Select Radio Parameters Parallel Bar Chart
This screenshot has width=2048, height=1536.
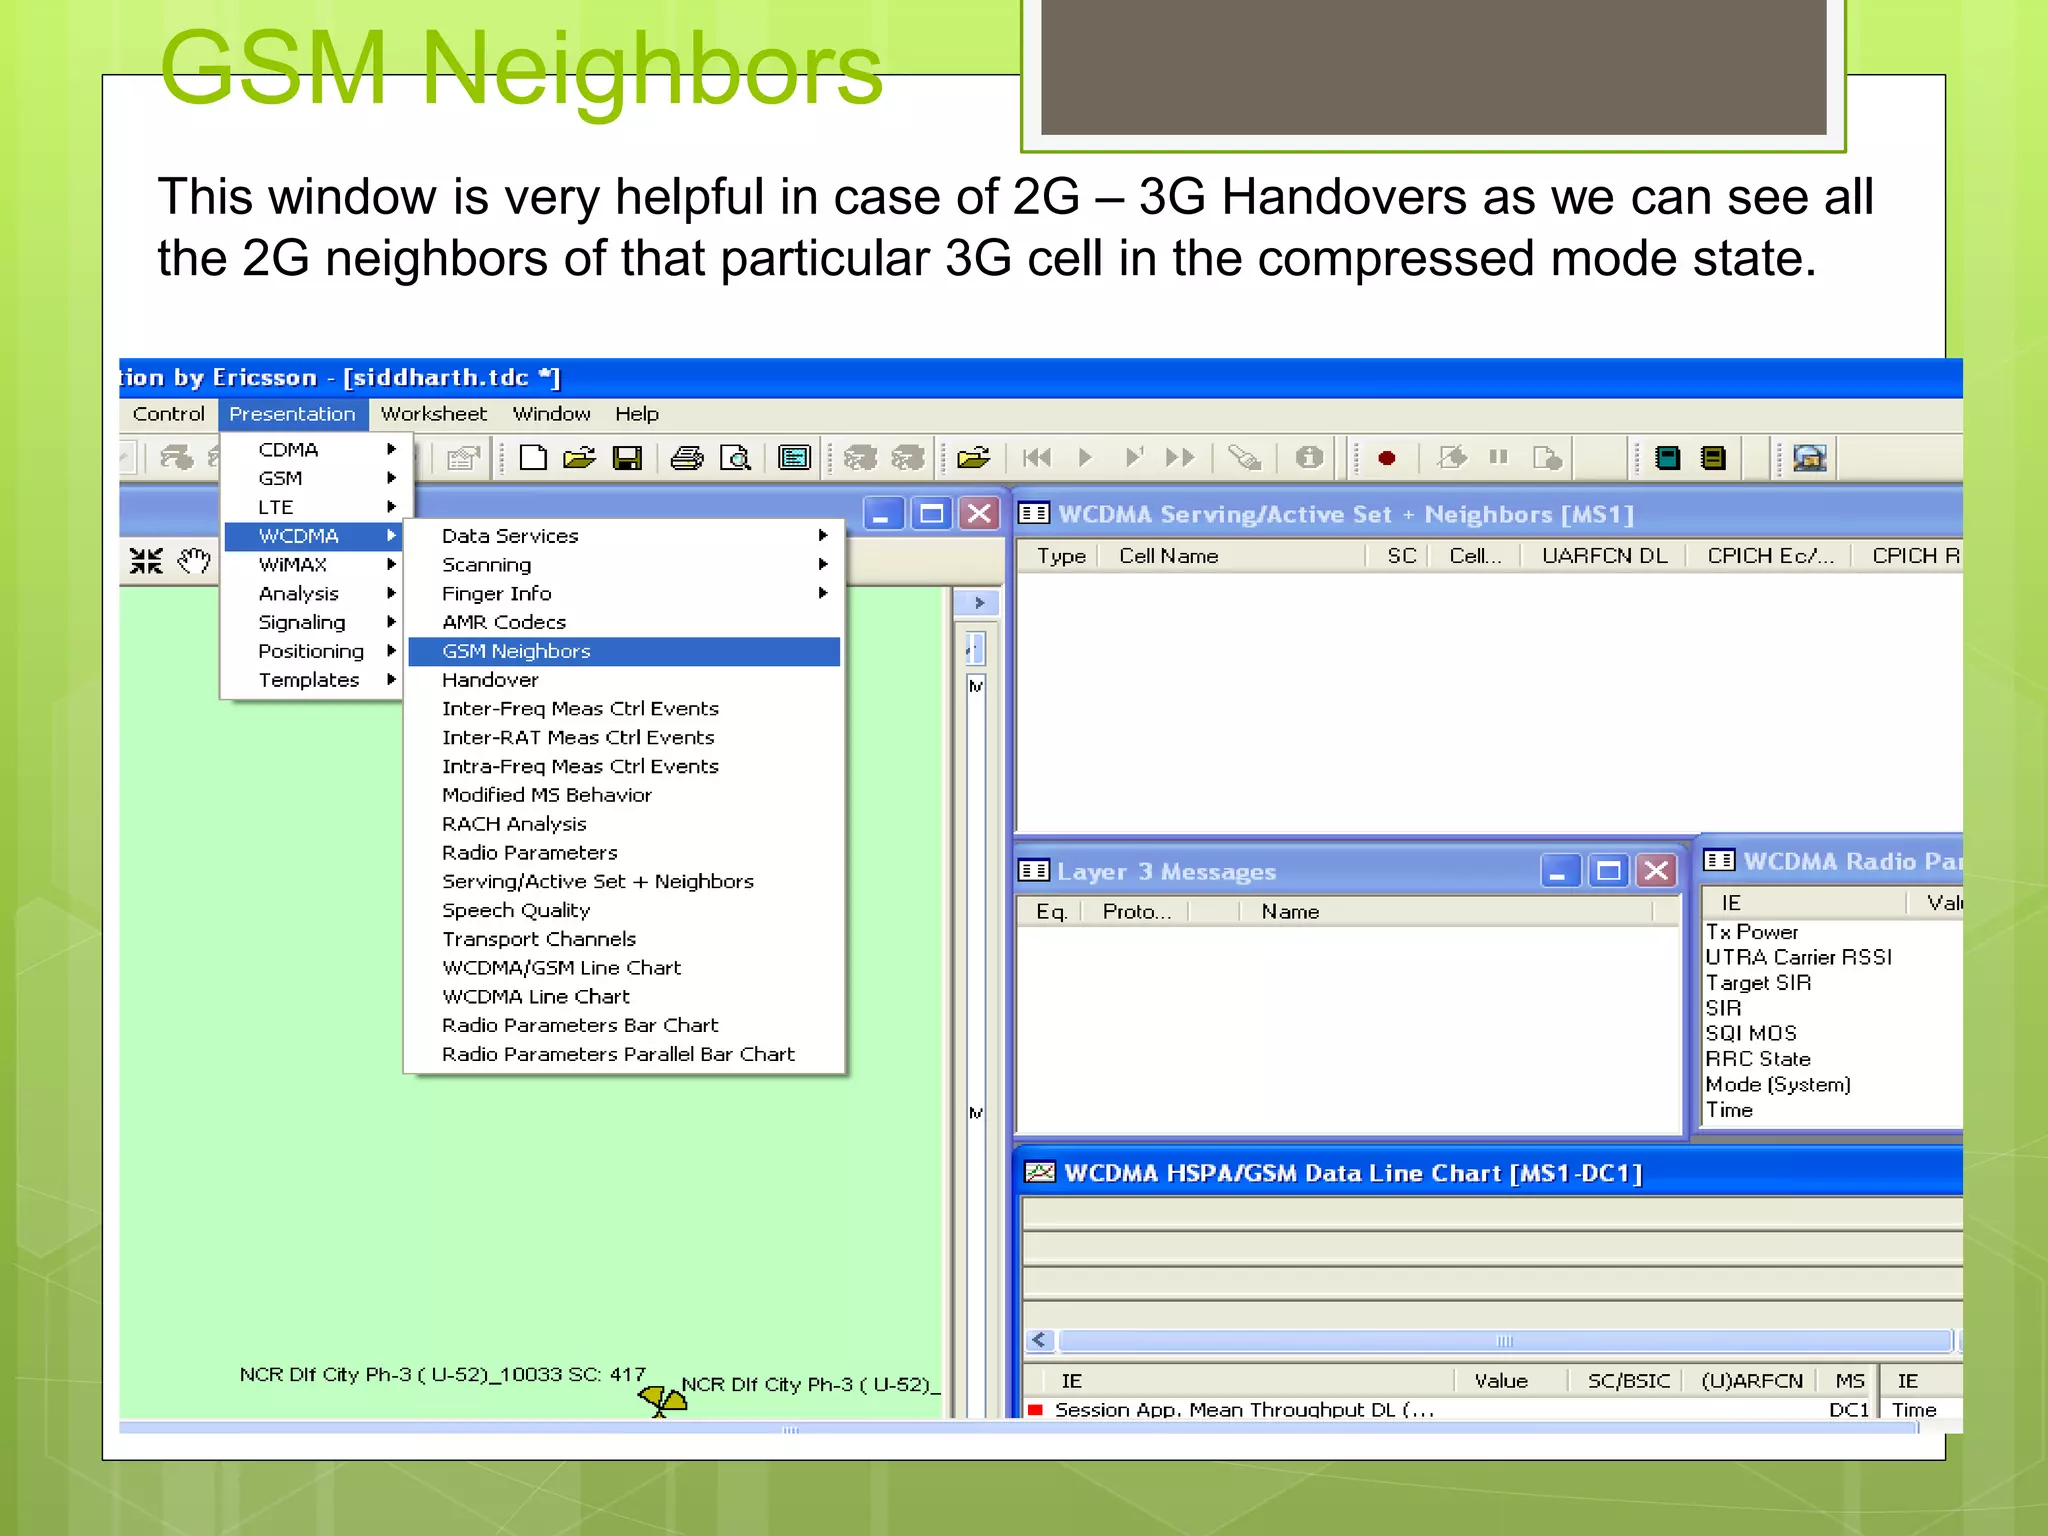click(625, 1054)
